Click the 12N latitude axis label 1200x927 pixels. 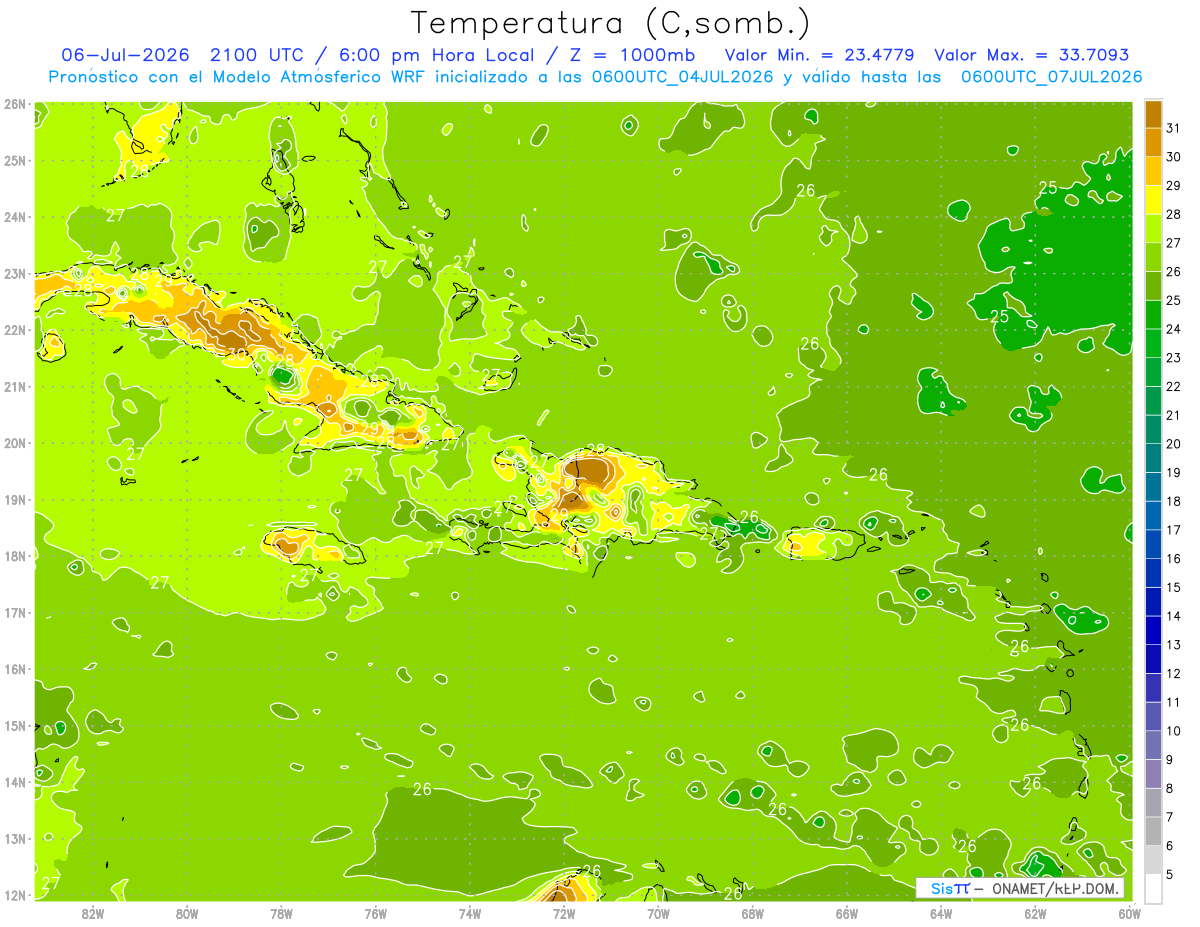(x=14, y=895)
